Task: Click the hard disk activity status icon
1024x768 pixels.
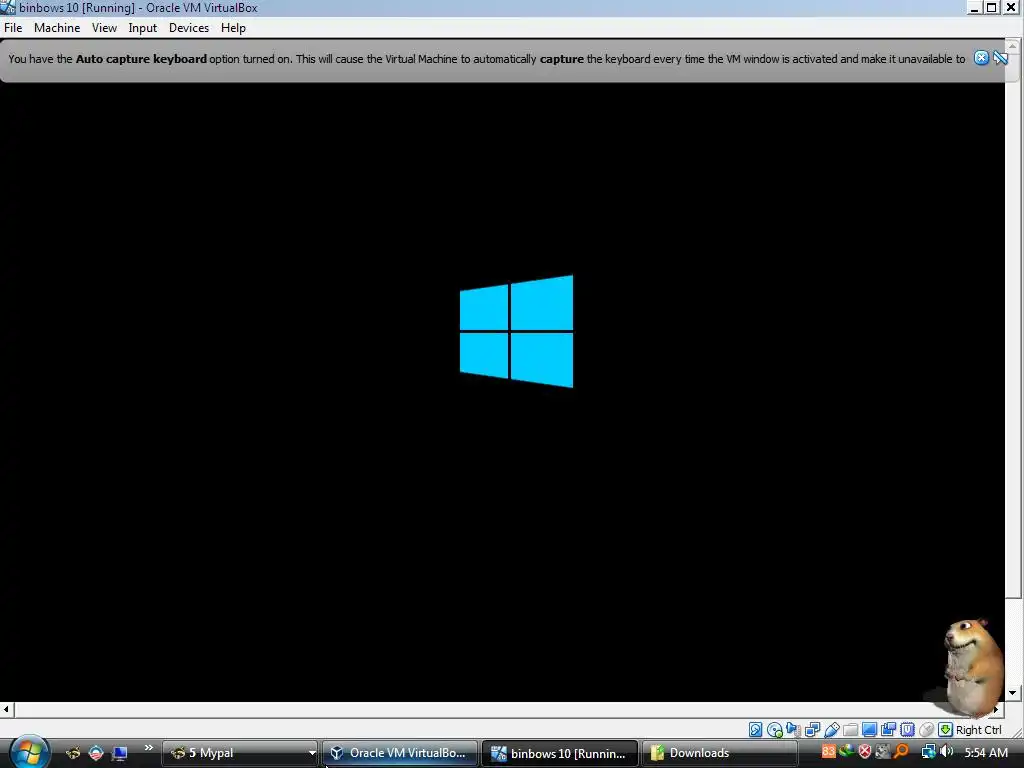Action: click(756, 729)
